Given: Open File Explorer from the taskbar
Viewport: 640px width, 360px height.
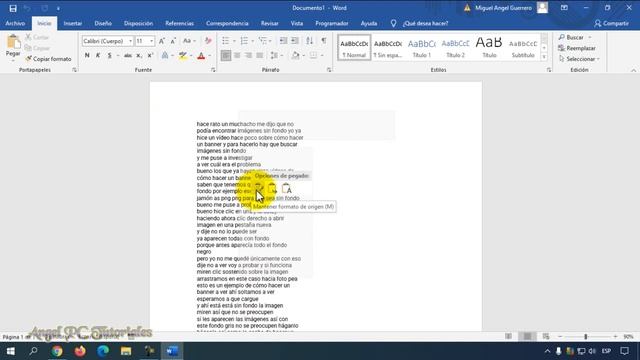Looking at the screenshot, I should (x=126, y=351).
